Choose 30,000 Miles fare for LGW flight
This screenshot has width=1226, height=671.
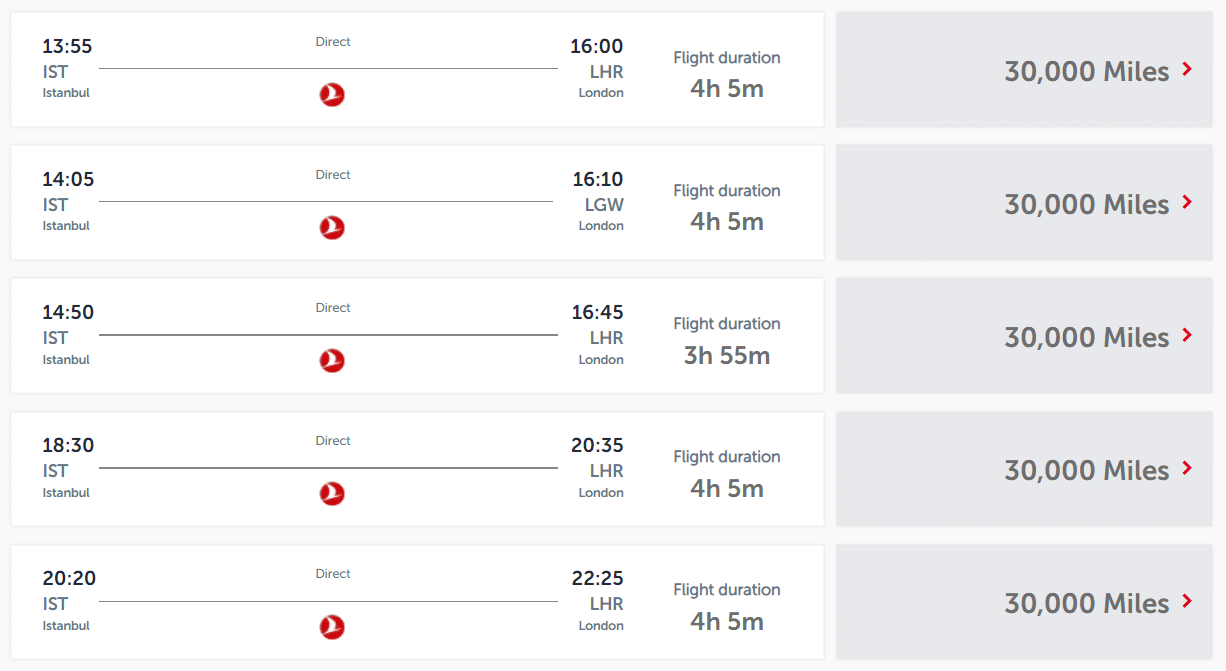[x=1086, y=204]
